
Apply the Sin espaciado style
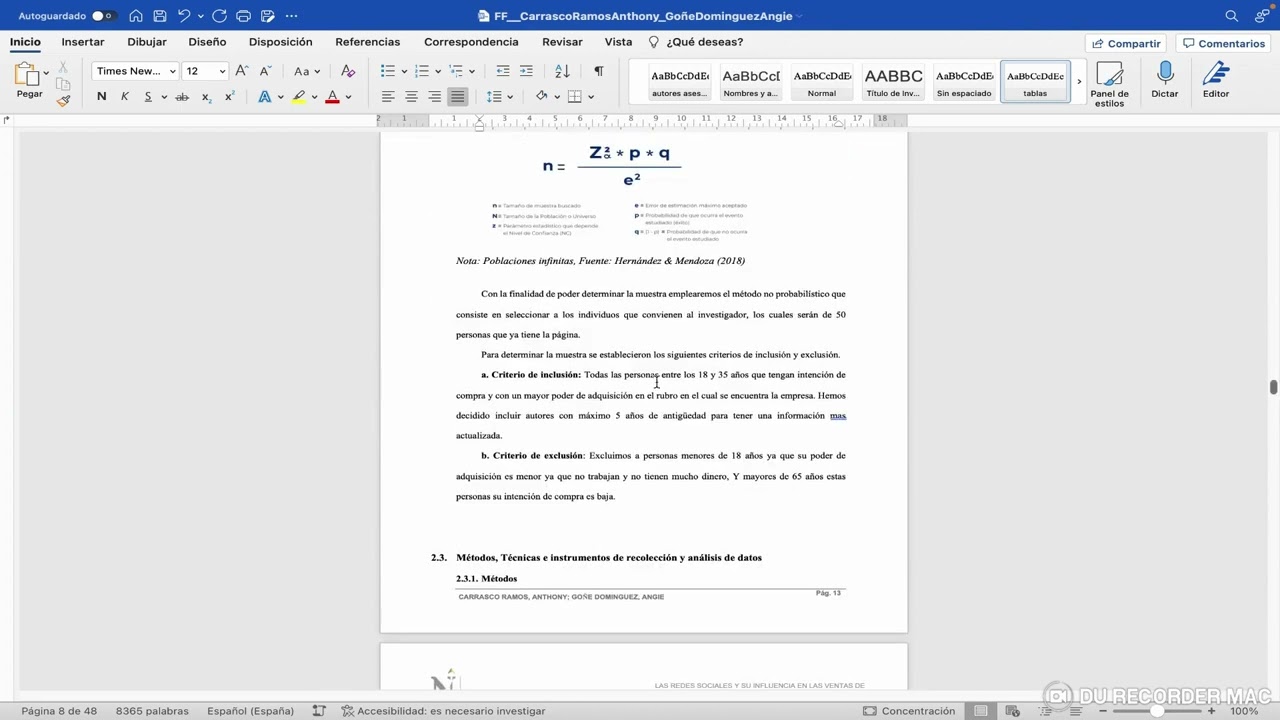(x=964, y=82)
